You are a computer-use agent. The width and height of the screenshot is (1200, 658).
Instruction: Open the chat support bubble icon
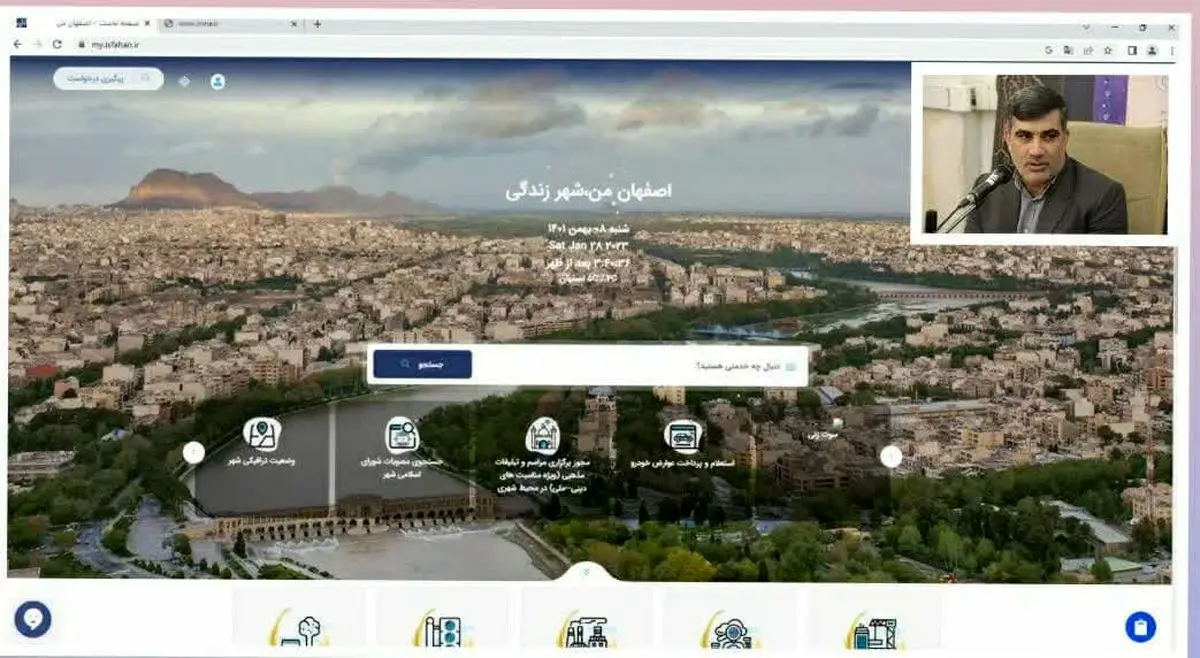(x=33, y=619)
